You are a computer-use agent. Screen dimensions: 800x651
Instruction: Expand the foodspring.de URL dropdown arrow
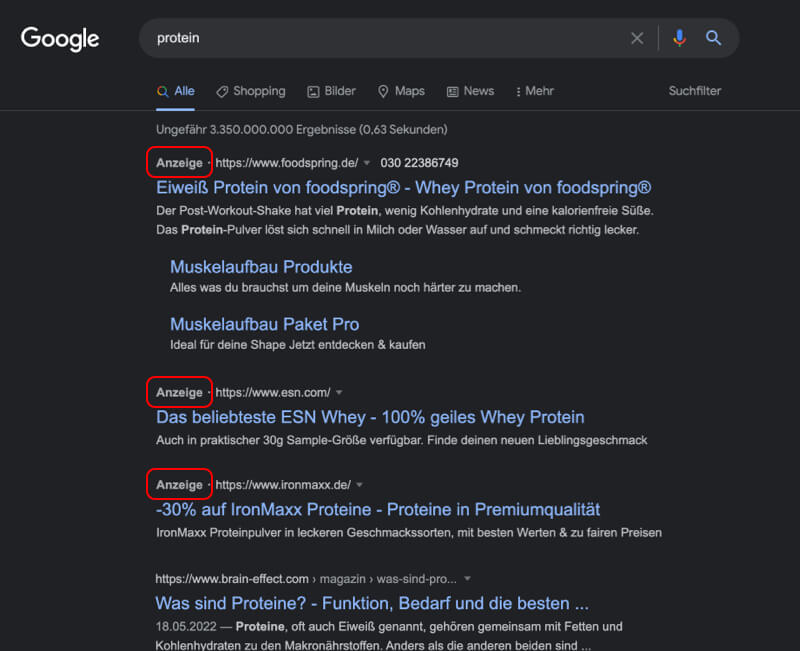[366, 163]
